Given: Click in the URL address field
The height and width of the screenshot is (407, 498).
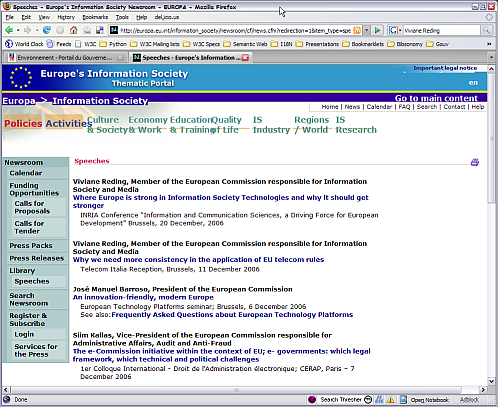Looking at the screenshot, I should [235, 30].
